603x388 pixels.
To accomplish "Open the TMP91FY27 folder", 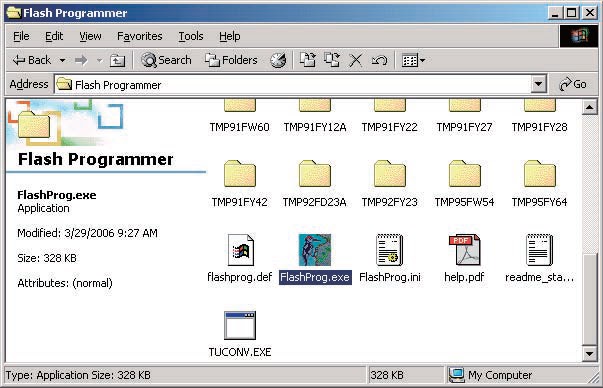I will 465,117.
